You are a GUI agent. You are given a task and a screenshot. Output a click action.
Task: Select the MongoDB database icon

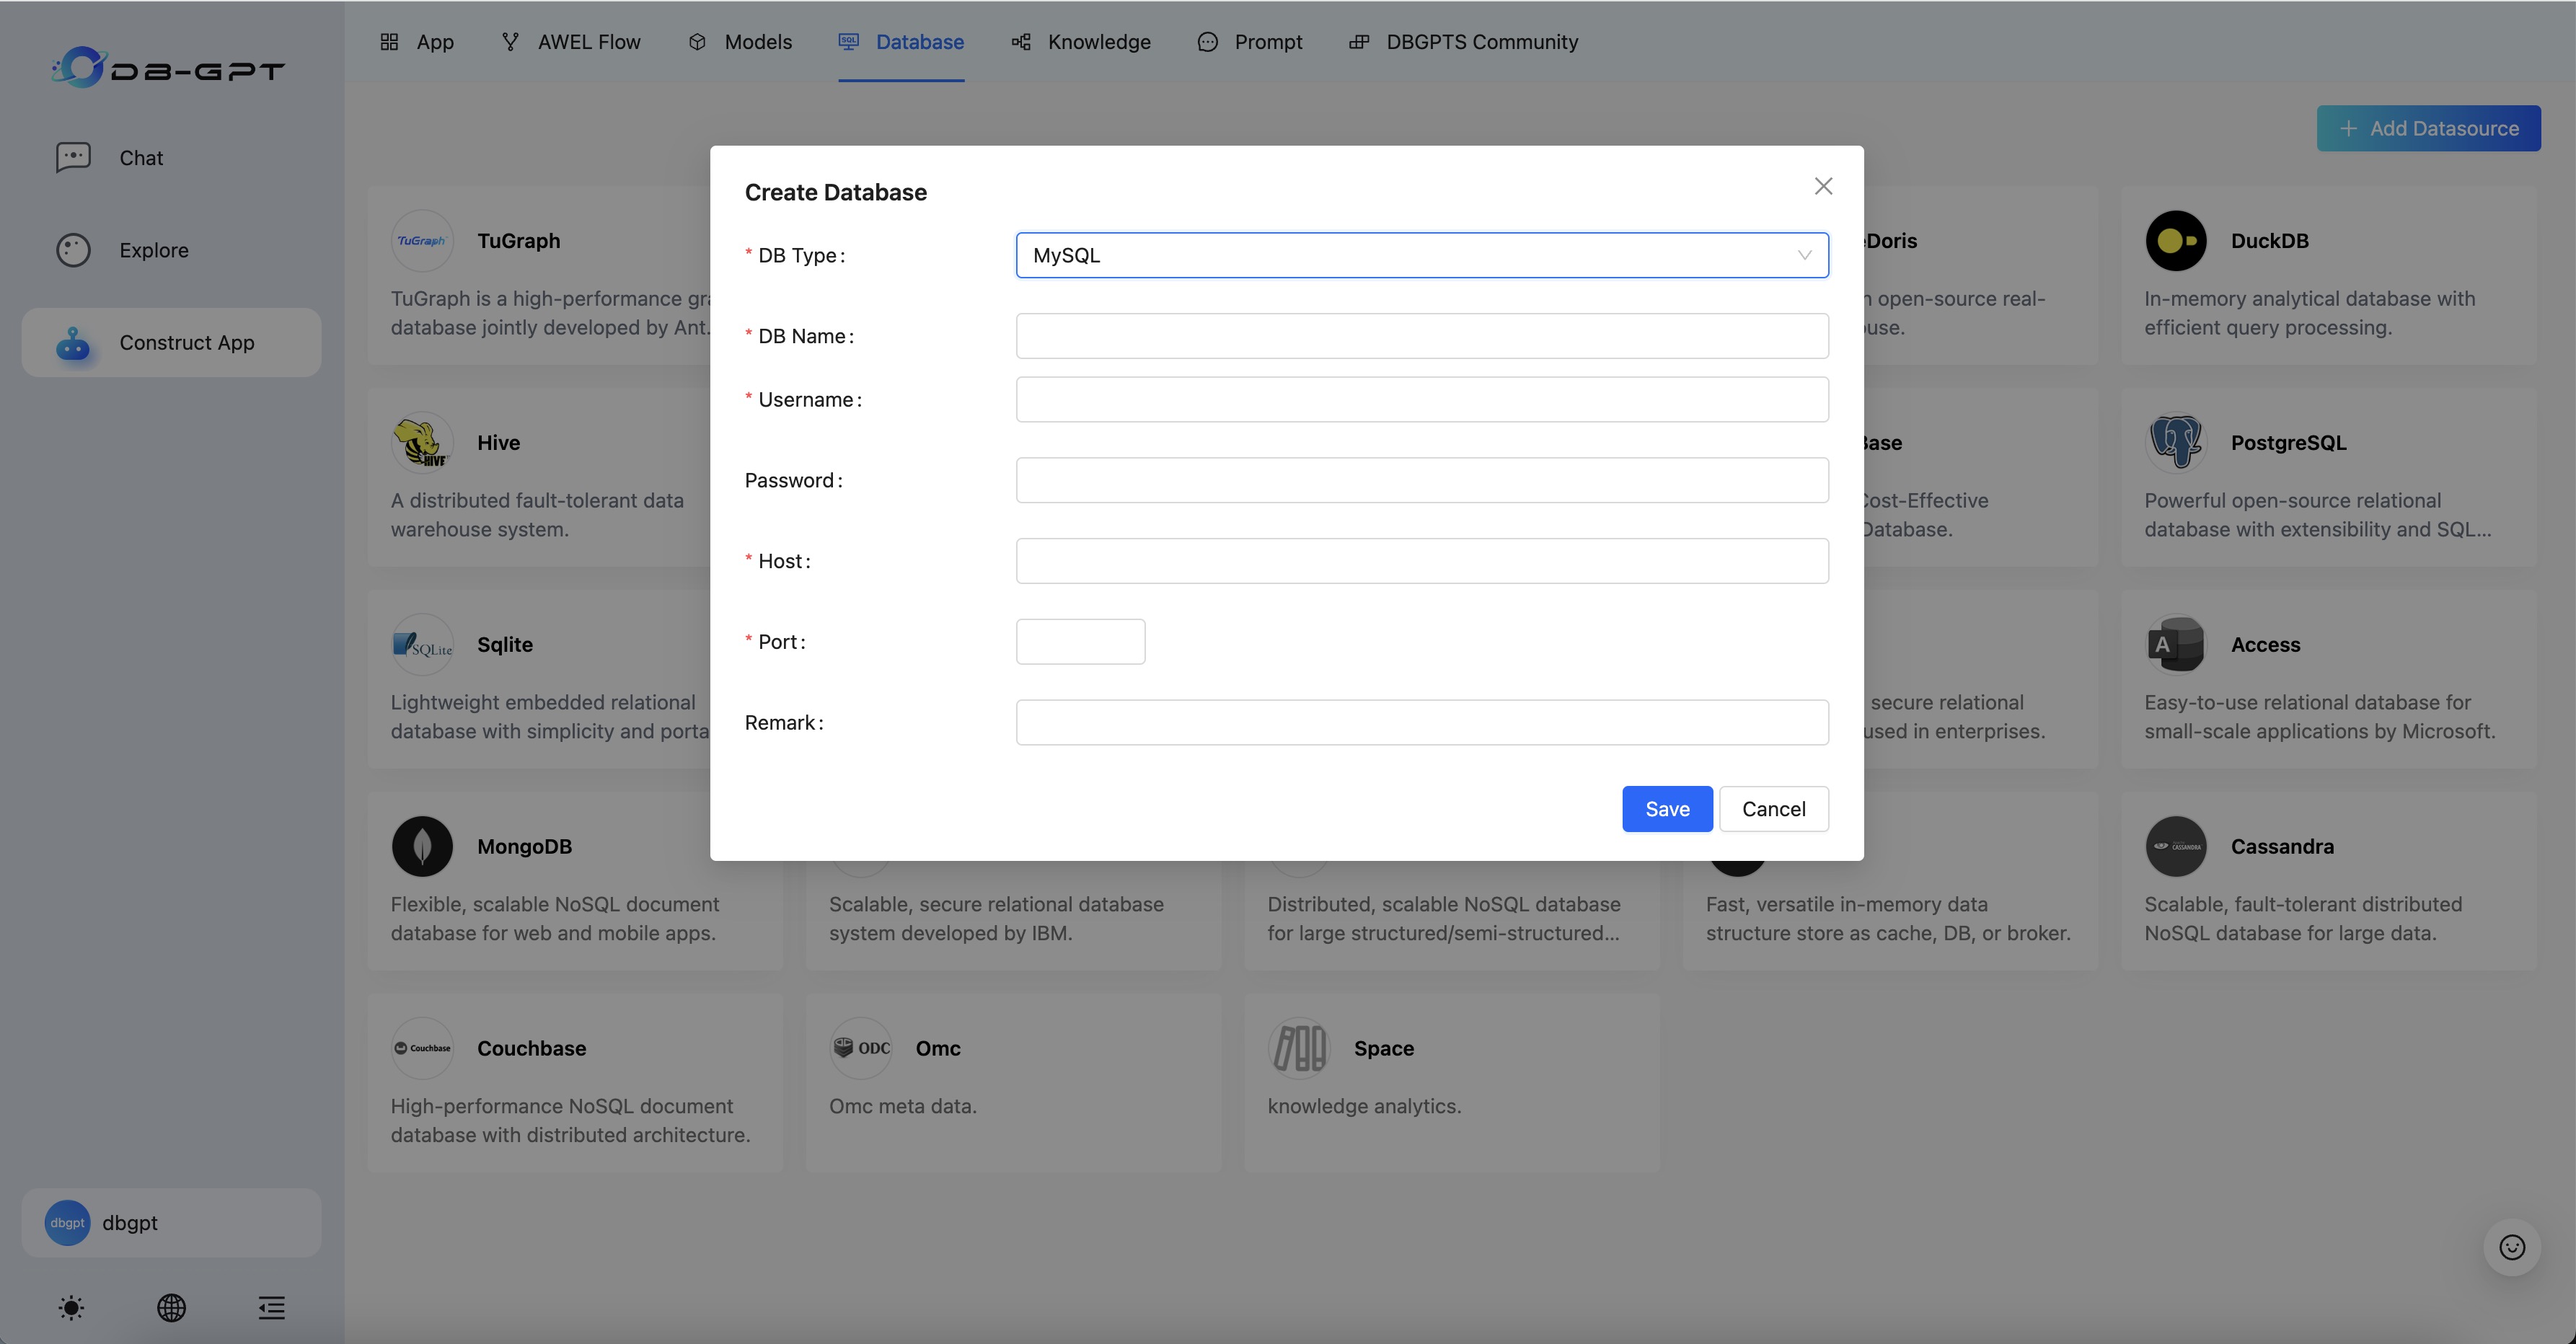tap(422, 845)
